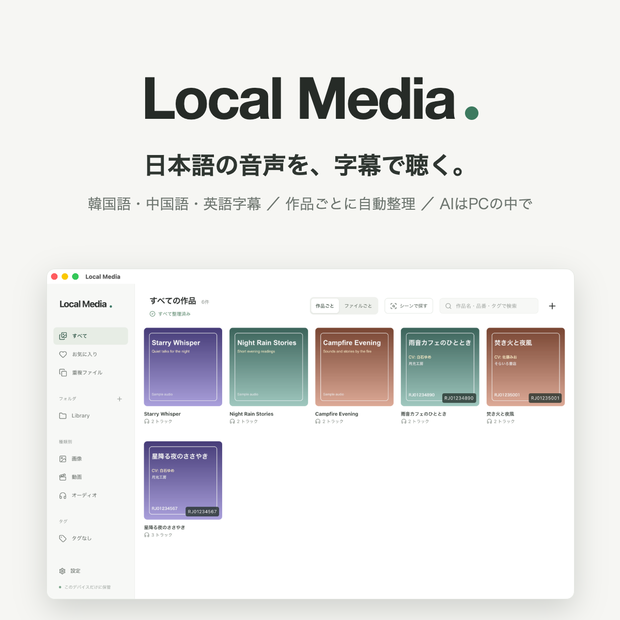Switch to the 作品ごと view tab
620x620 pixels.
[325, 306]
